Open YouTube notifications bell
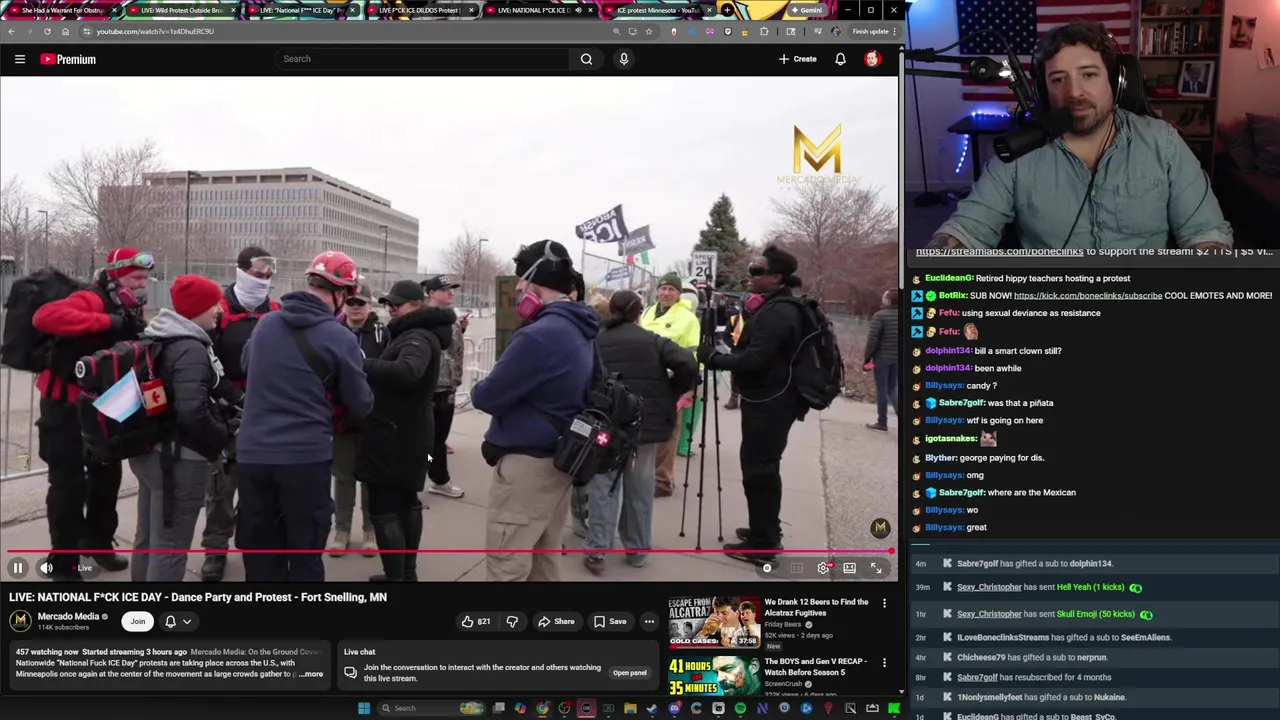1280x720 pixels. [840, 59]
